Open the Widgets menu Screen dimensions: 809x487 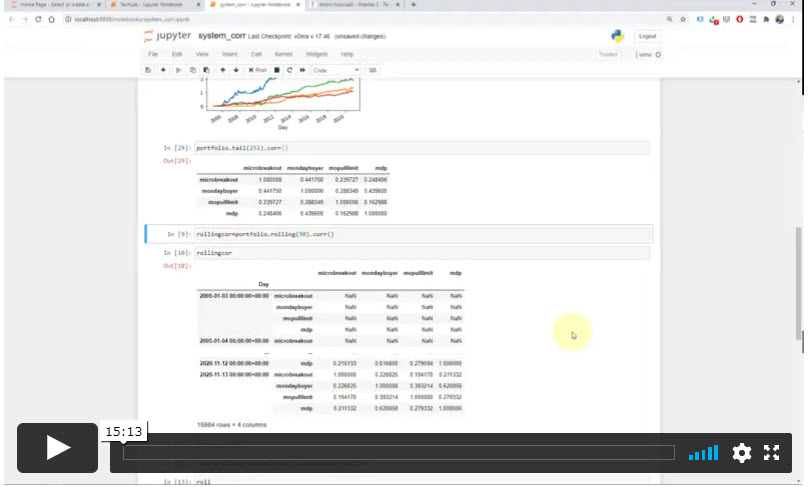pyautogui.click(x=316, y=53)
